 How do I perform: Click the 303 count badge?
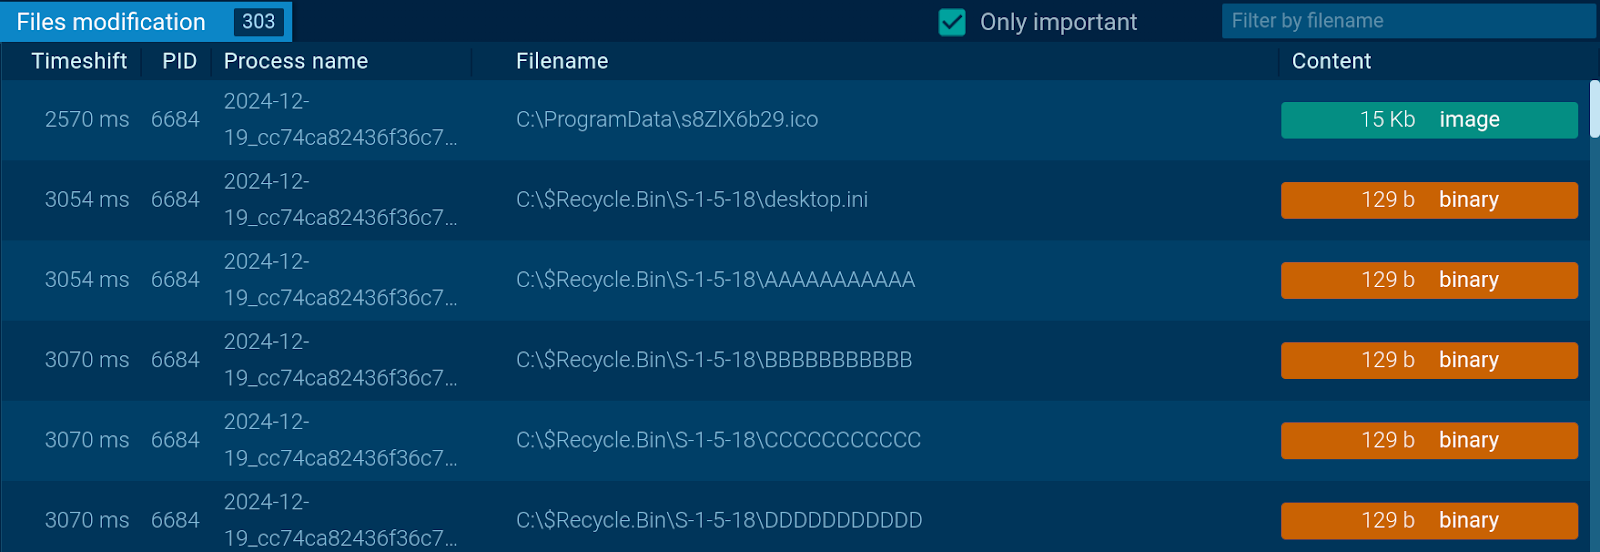tap(258, 22)
